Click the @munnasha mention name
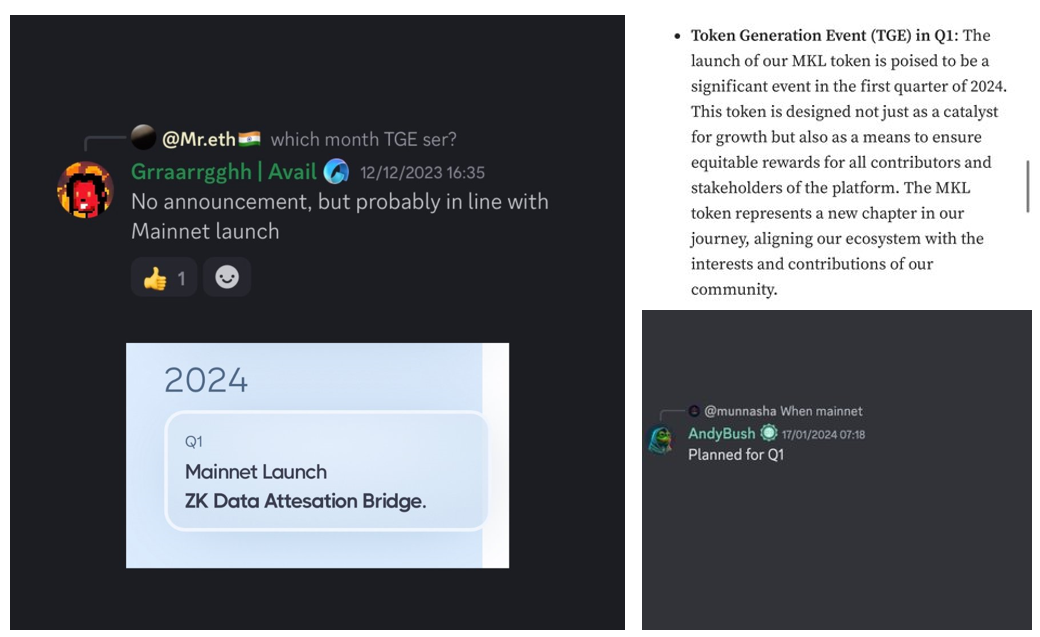Screen dimensions: 1040x637 coord(740,411)
